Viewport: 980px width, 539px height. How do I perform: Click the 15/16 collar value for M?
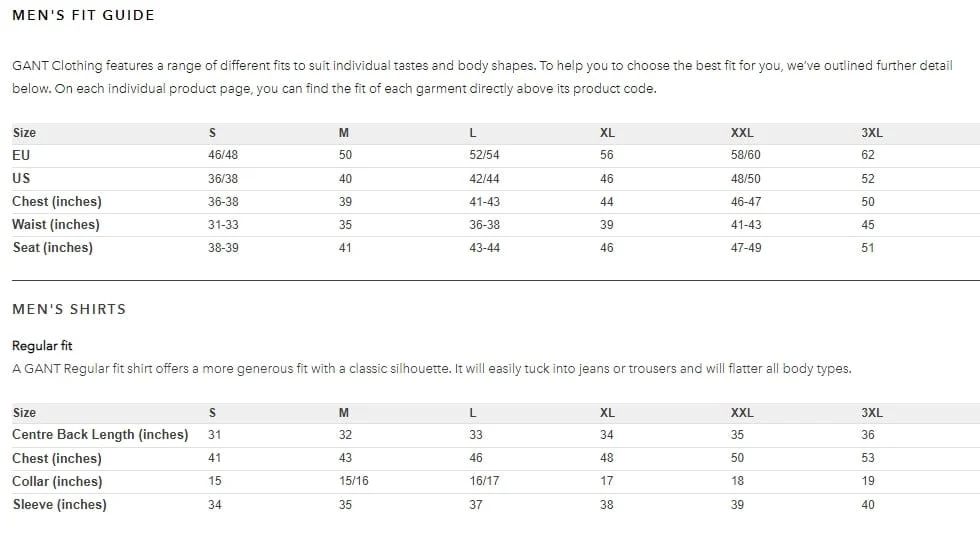354,481
